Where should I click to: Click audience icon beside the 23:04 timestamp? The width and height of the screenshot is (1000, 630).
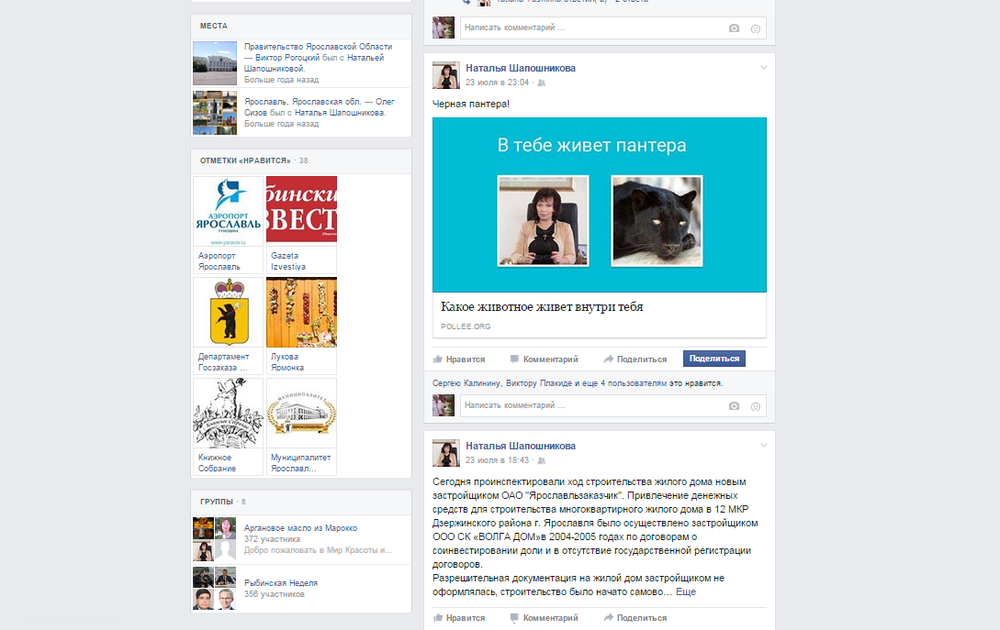tap(541, 83)
